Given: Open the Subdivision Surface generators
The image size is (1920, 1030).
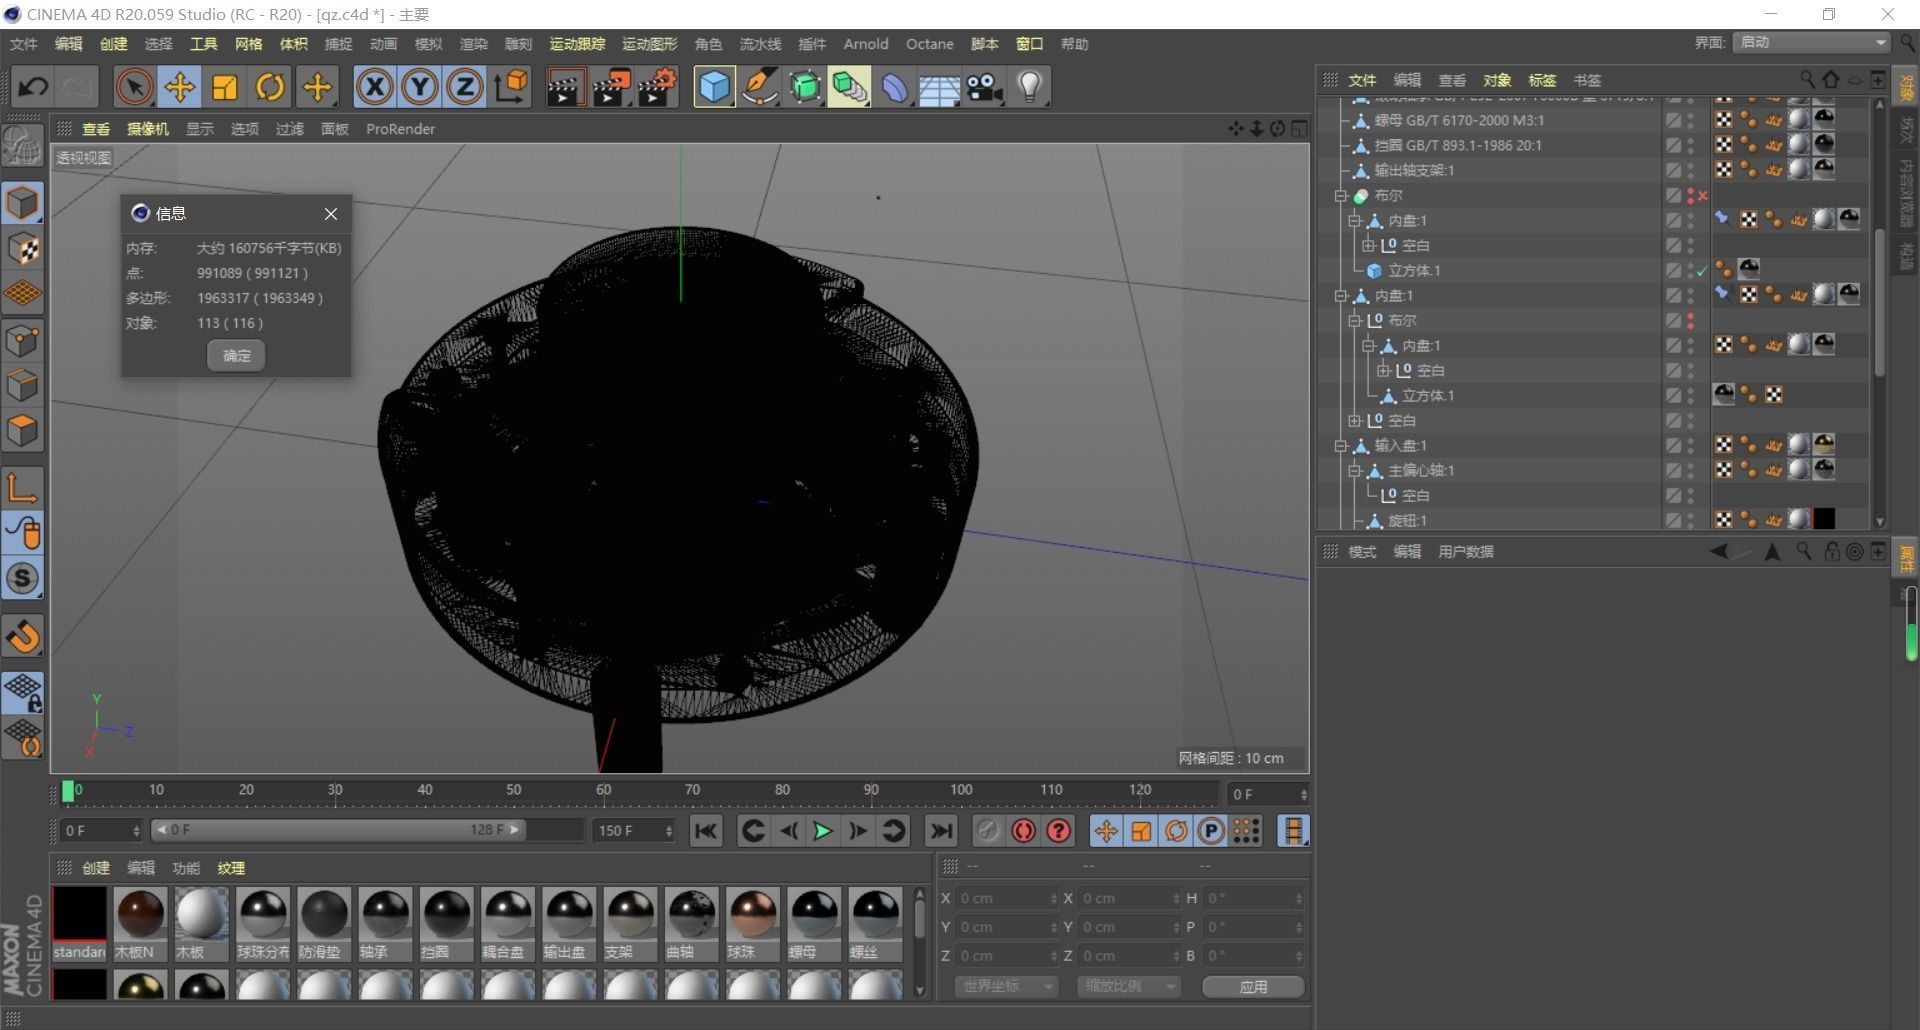Looking at the screenshot, I should pos(805,87).
